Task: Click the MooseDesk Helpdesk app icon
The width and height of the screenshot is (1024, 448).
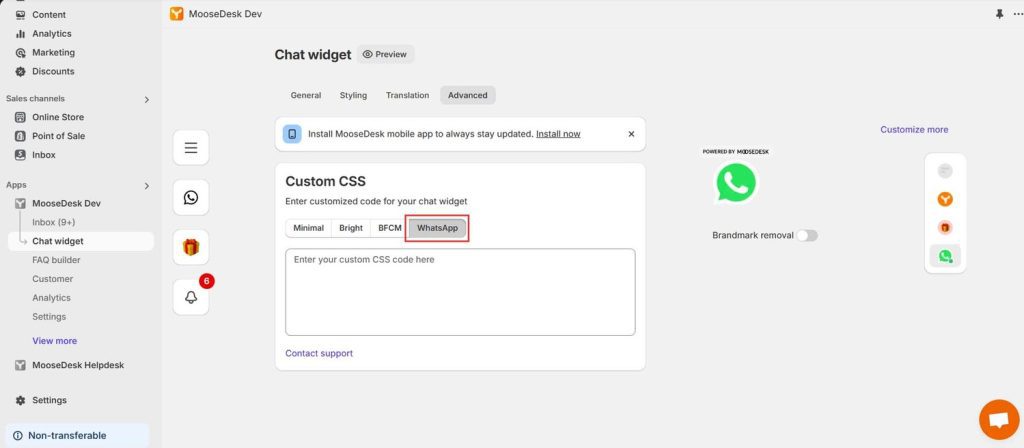Action: point(20,365)
